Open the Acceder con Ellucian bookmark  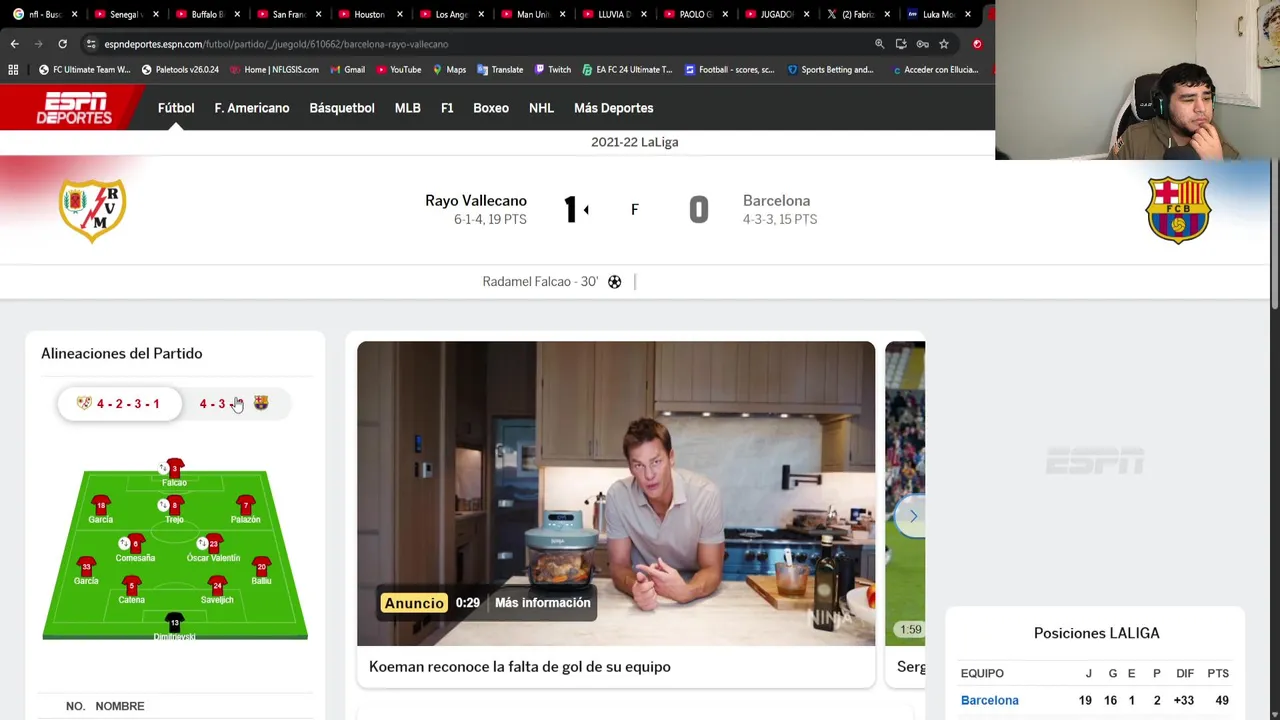[x=935, y=70]
